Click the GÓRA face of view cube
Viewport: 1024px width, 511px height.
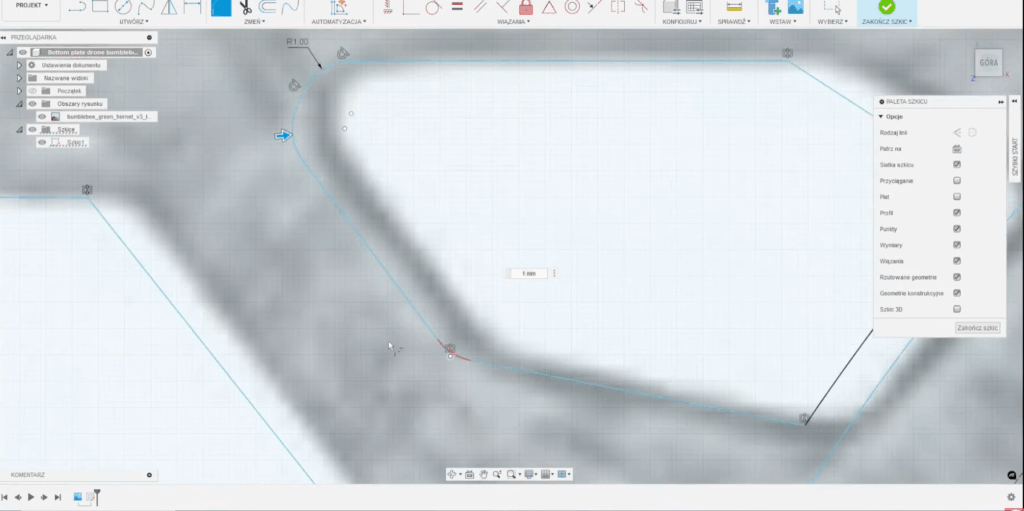pyautogui.click(x=988, y=62)
